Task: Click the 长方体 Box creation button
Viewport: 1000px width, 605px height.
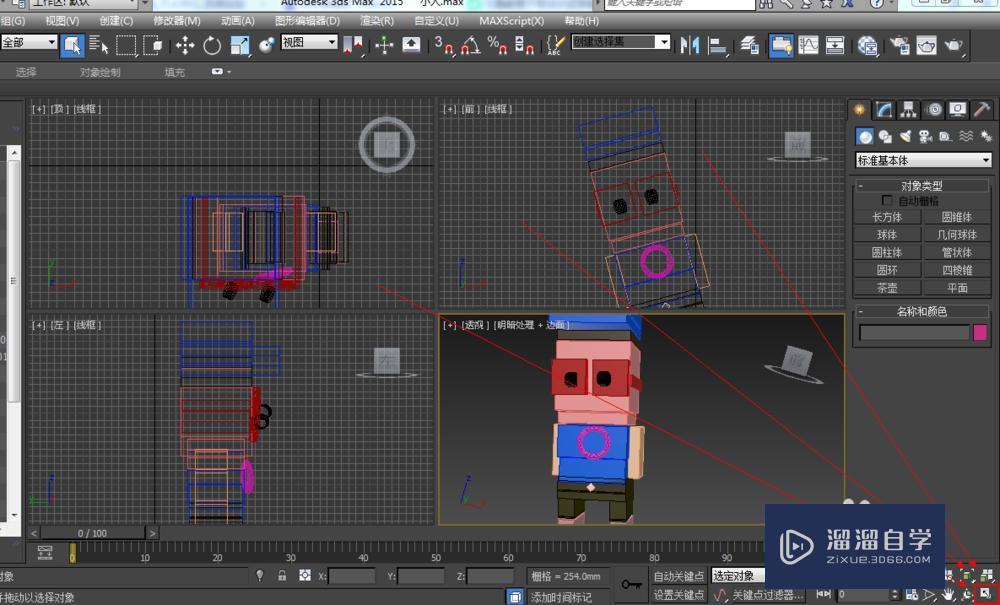Action: point(887,218)
